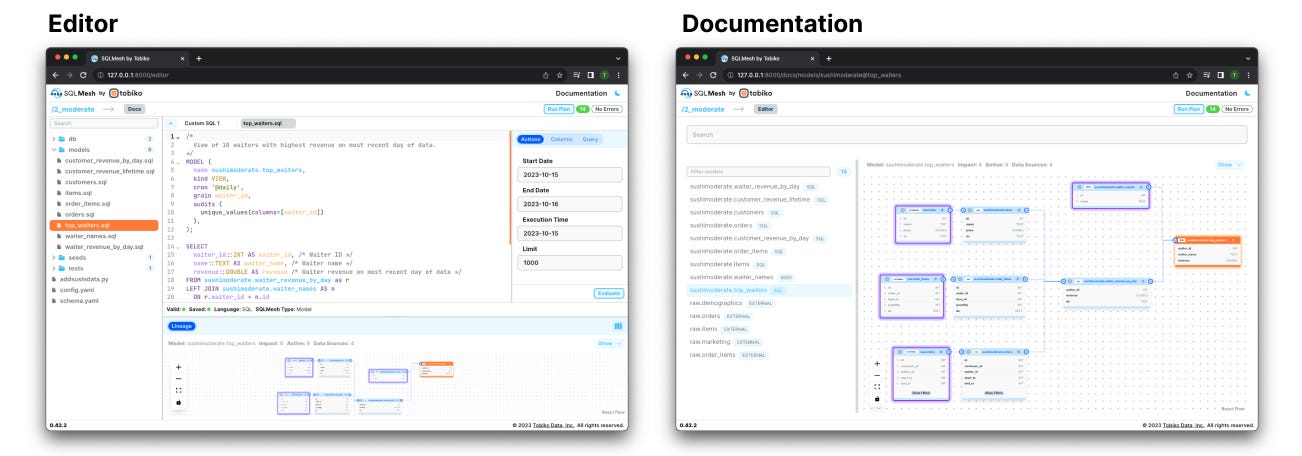1302x456 pixels.
Task: Open new browser tab in Documentation window
Action: [829, 58]
